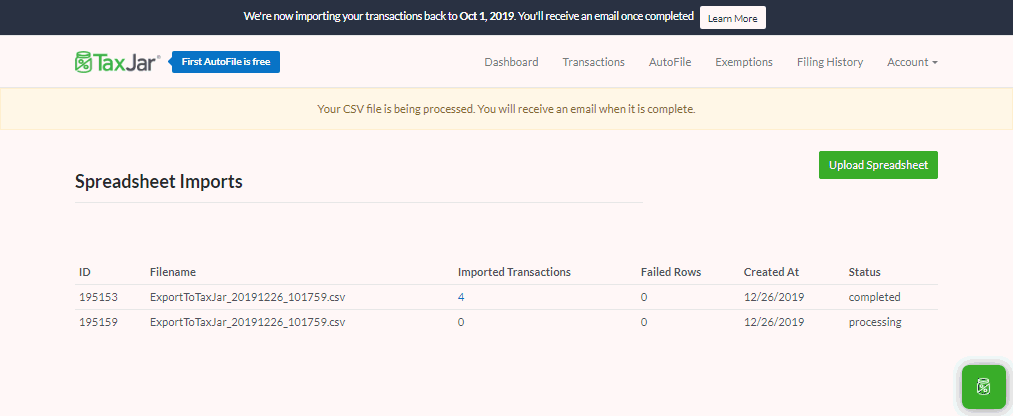Viewport: 1013px width, 416px height.
Task: Click the CSV processing notification banner
Action: [506, 109]
